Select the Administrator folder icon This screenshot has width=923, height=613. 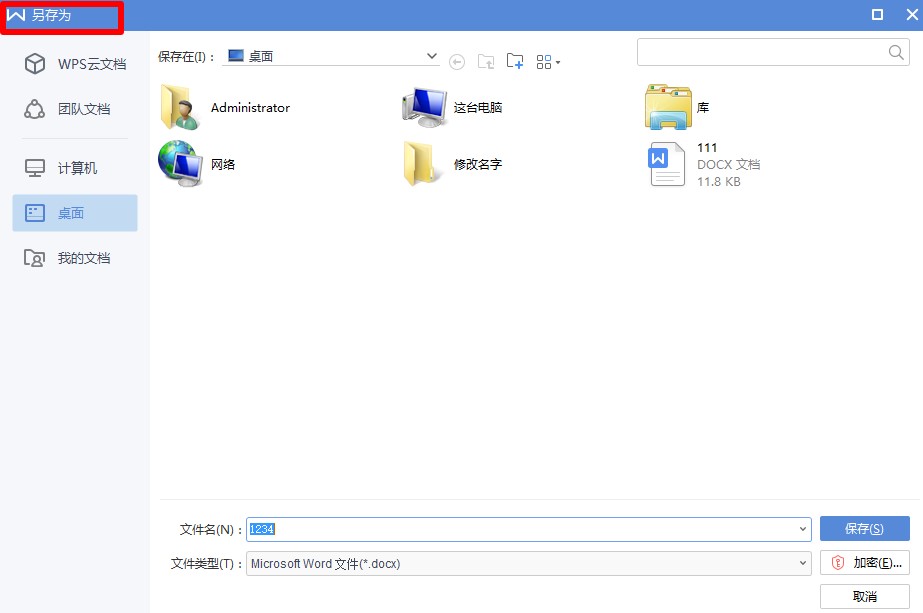pyautogui.click(x=180, y=107)
